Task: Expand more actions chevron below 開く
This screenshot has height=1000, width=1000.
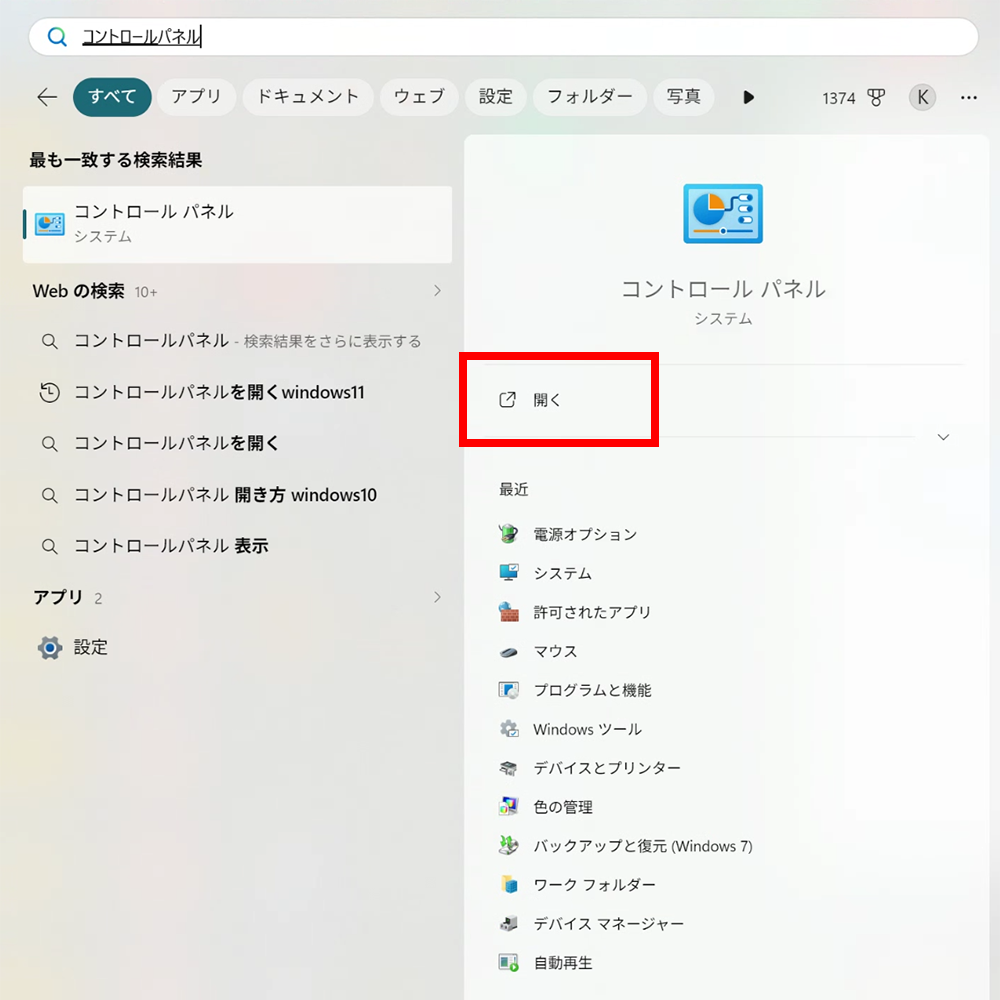Action: point(943,437)
